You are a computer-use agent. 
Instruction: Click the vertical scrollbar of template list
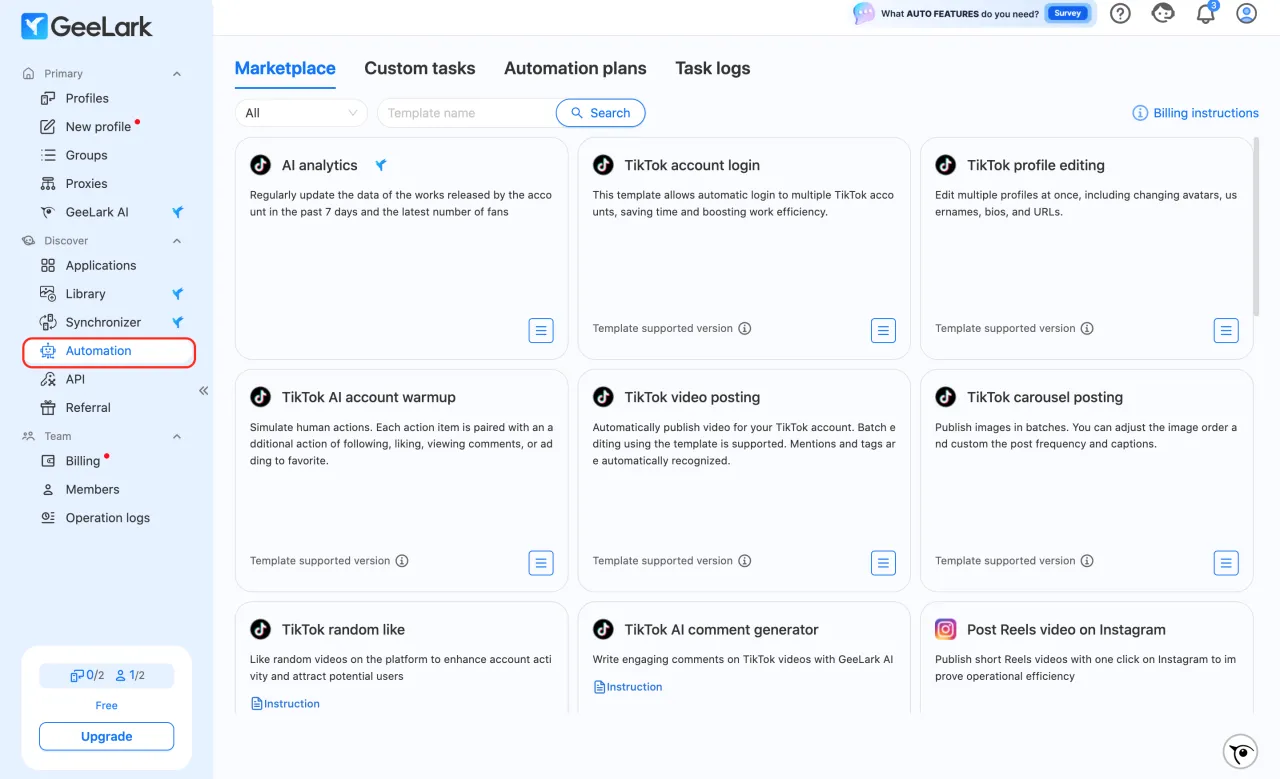1256,228
